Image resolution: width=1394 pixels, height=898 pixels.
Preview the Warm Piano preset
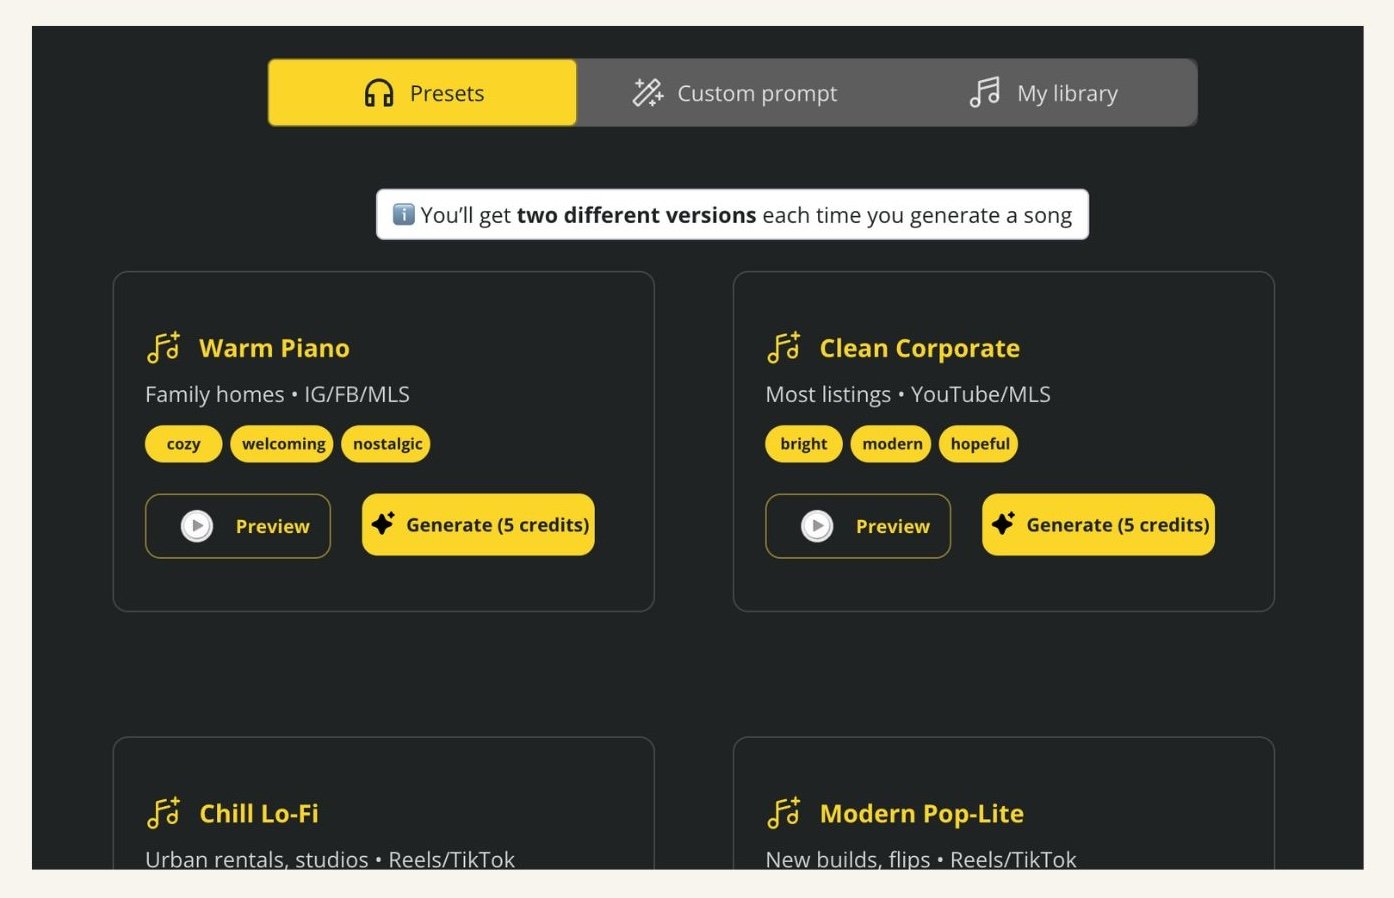(238, 526)
